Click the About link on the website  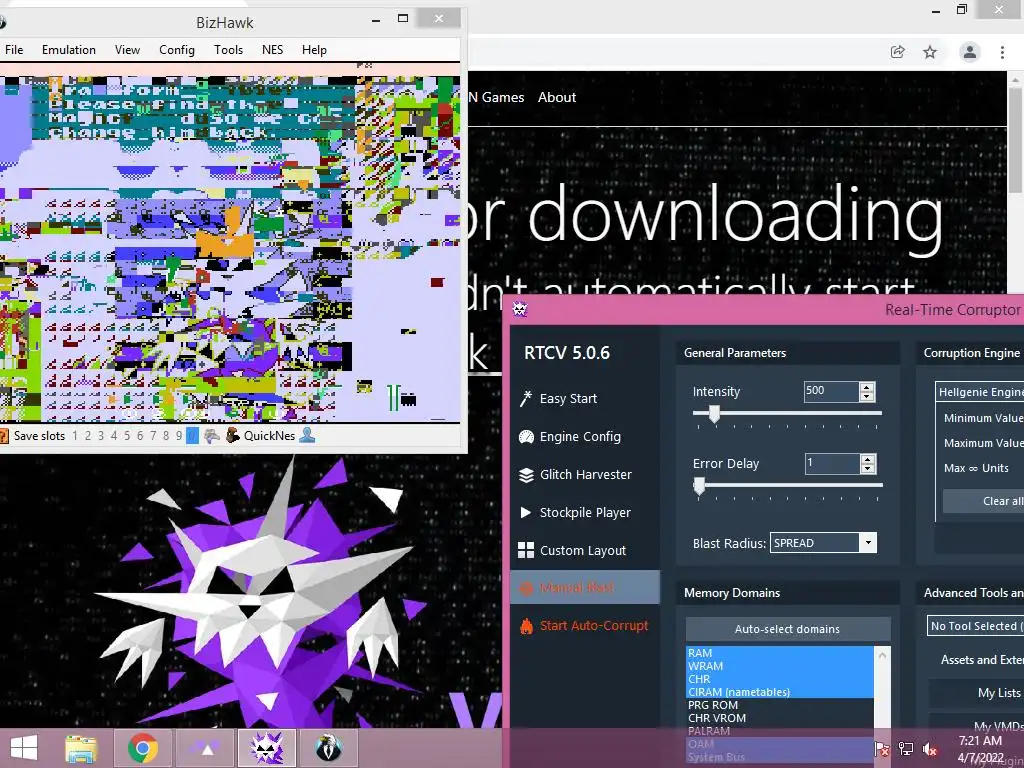(557, 97)
